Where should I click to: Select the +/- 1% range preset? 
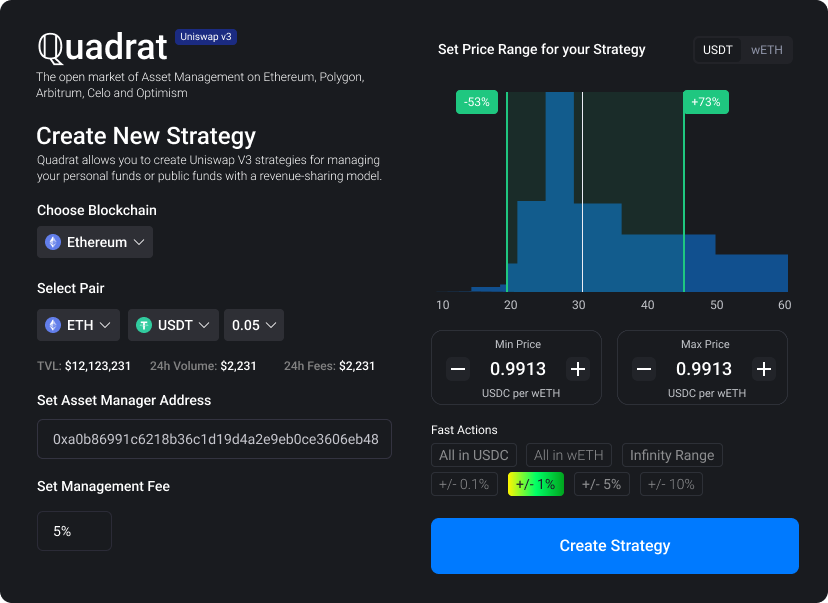pyautogui.click(x=536, y=485)
